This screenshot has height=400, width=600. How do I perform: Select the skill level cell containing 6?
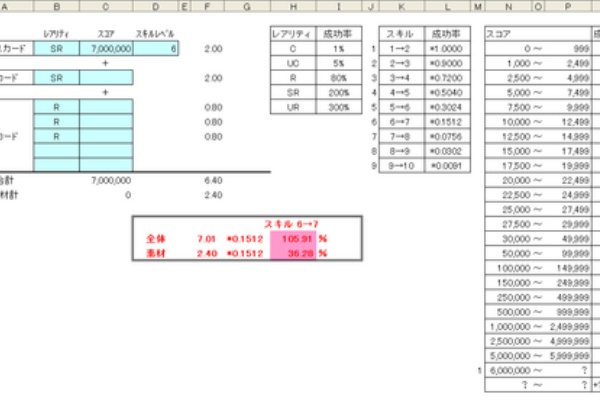[156, 47]
